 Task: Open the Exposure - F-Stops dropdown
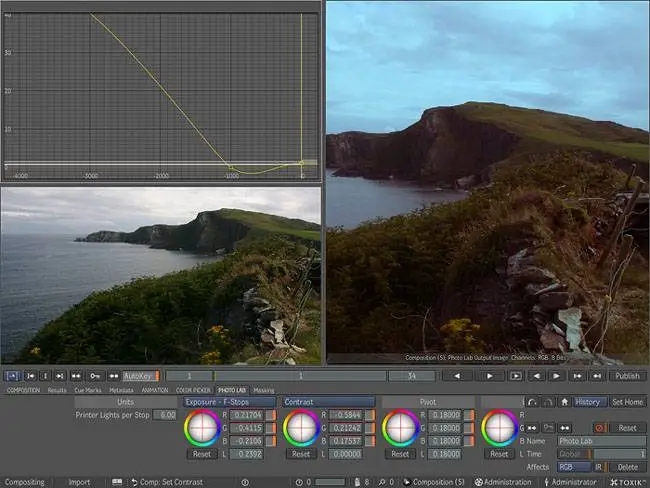coord(227,402)
